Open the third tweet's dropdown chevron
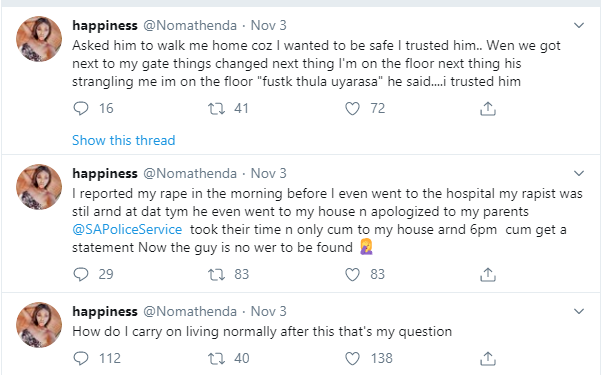 point(579,311)
